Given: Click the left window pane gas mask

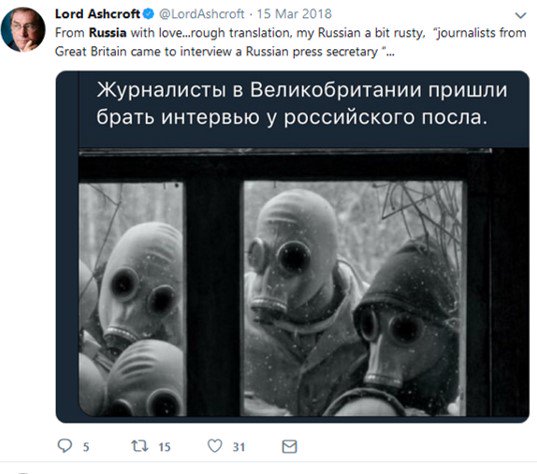Looking at the screenshot, I should tap(141, 284).
